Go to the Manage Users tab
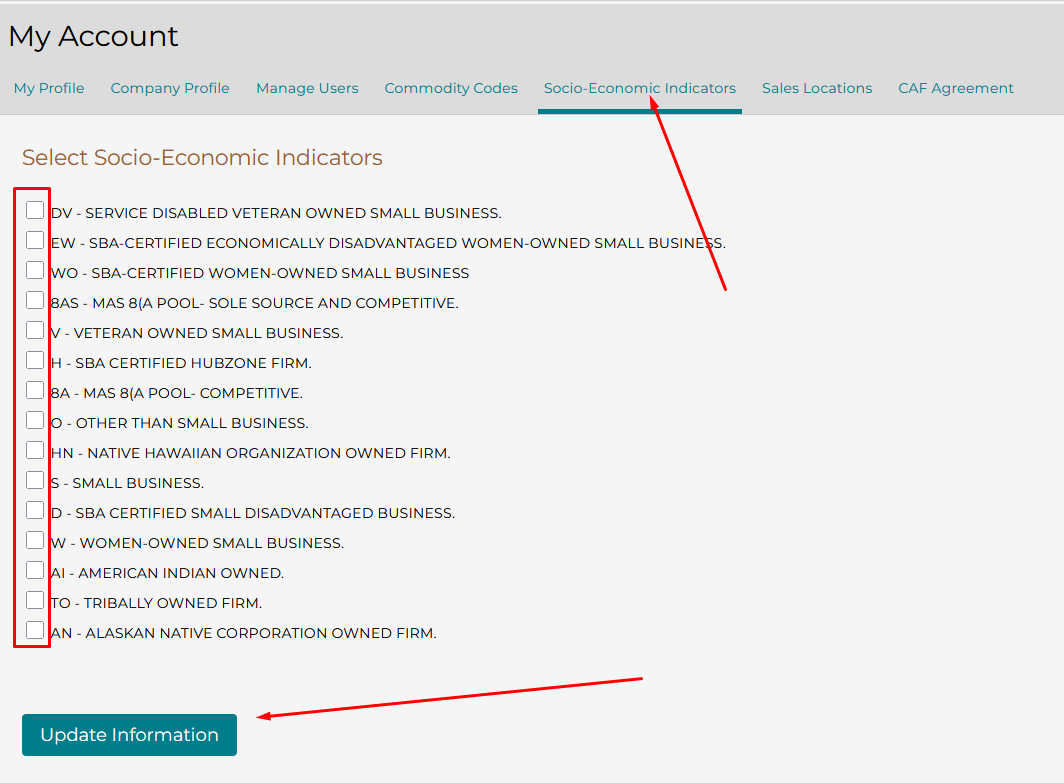This screenshot has width=1064, height=783. tap(307, 88)
